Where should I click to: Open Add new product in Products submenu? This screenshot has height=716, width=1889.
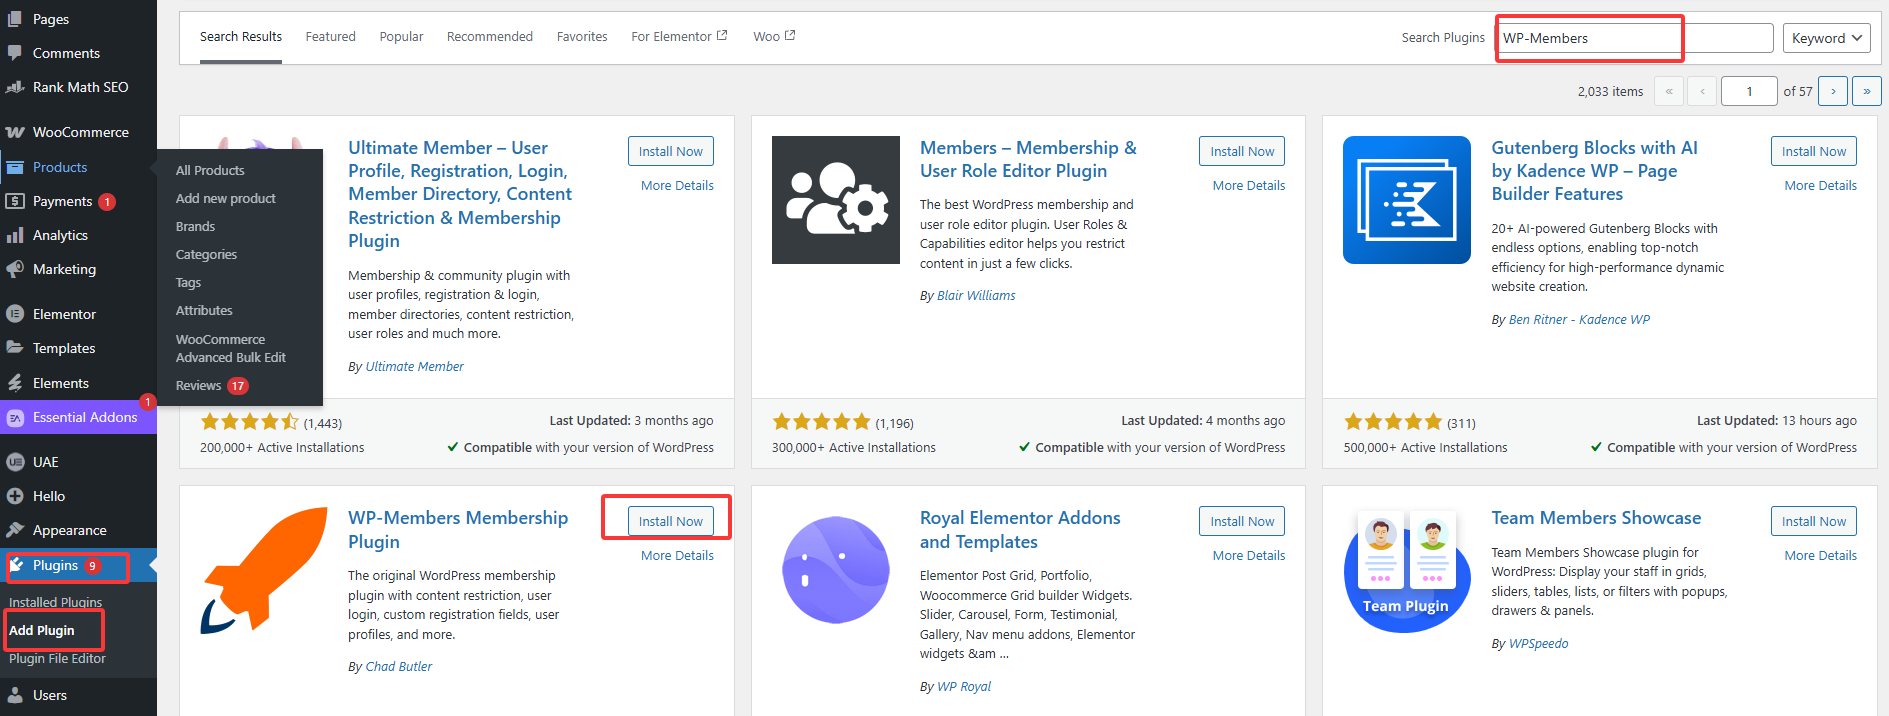[226, 198]
